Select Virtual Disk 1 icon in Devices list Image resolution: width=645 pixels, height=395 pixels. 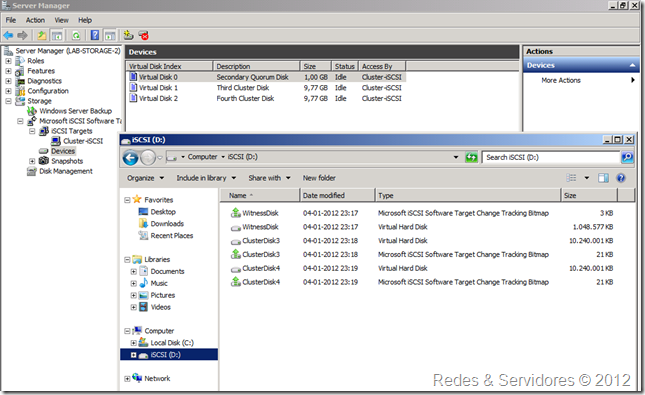pyautogui.click(x=133, y=88)
